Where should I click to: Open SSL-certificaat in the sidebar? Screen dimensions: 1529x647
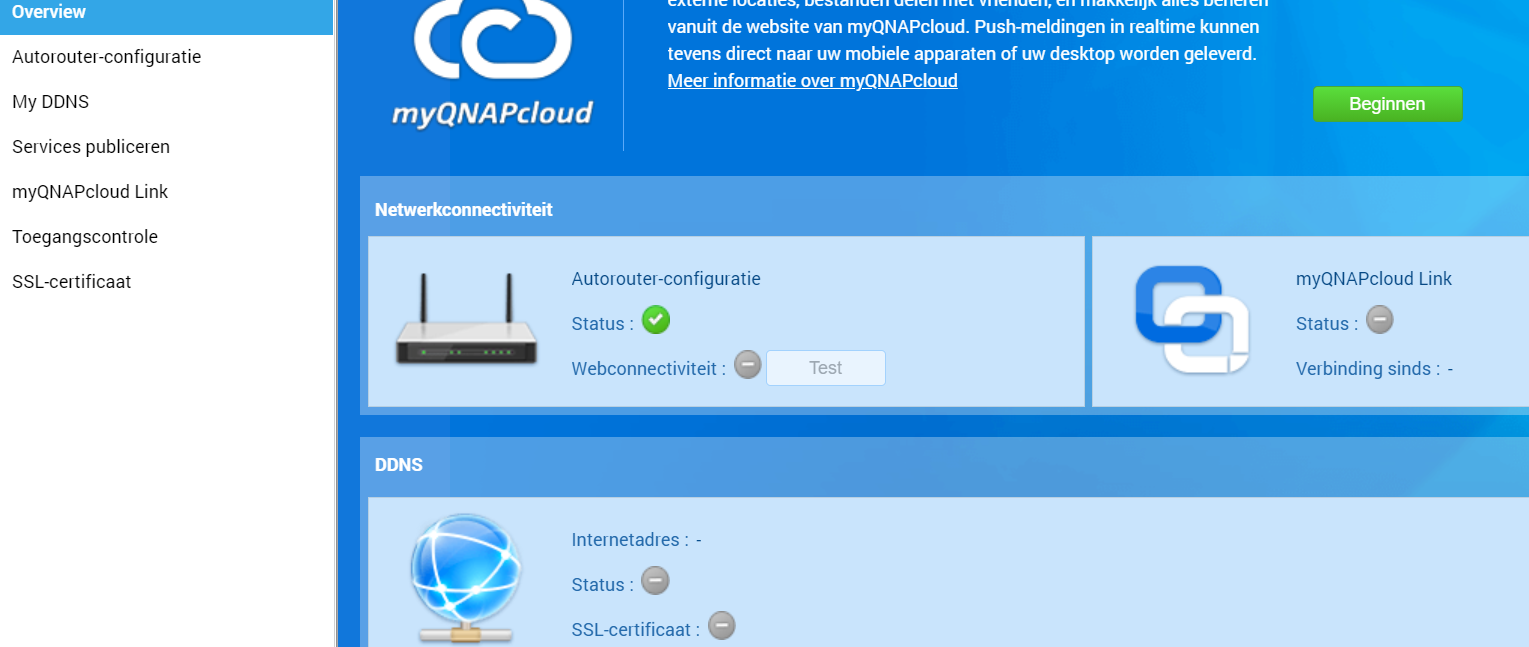(71, 282)
